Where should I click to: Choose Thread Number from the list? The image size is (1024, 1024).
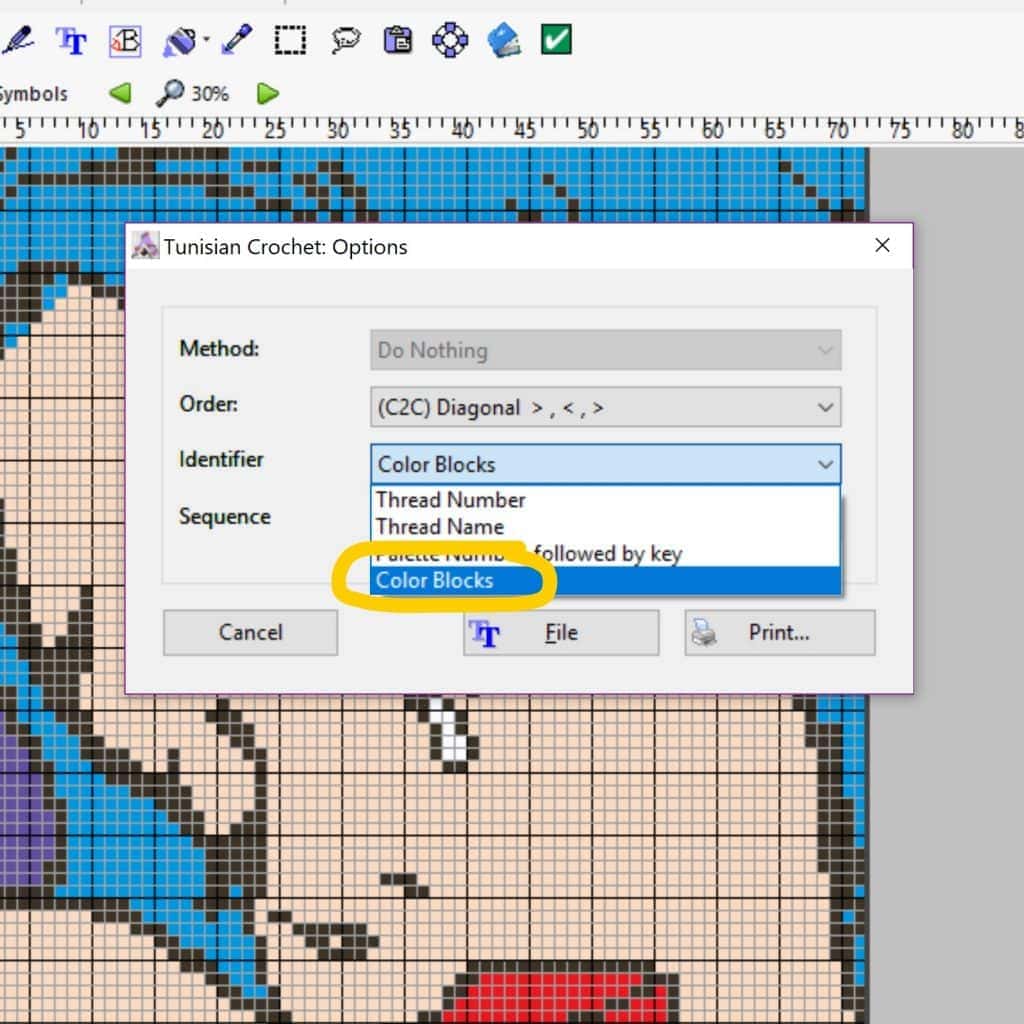(605, 500)
